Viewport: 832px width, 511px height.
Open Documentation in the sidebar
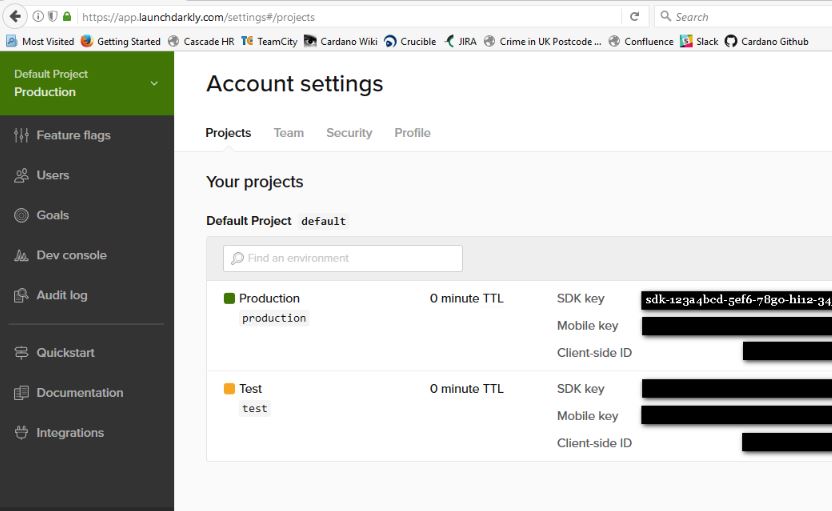point(80,393)
